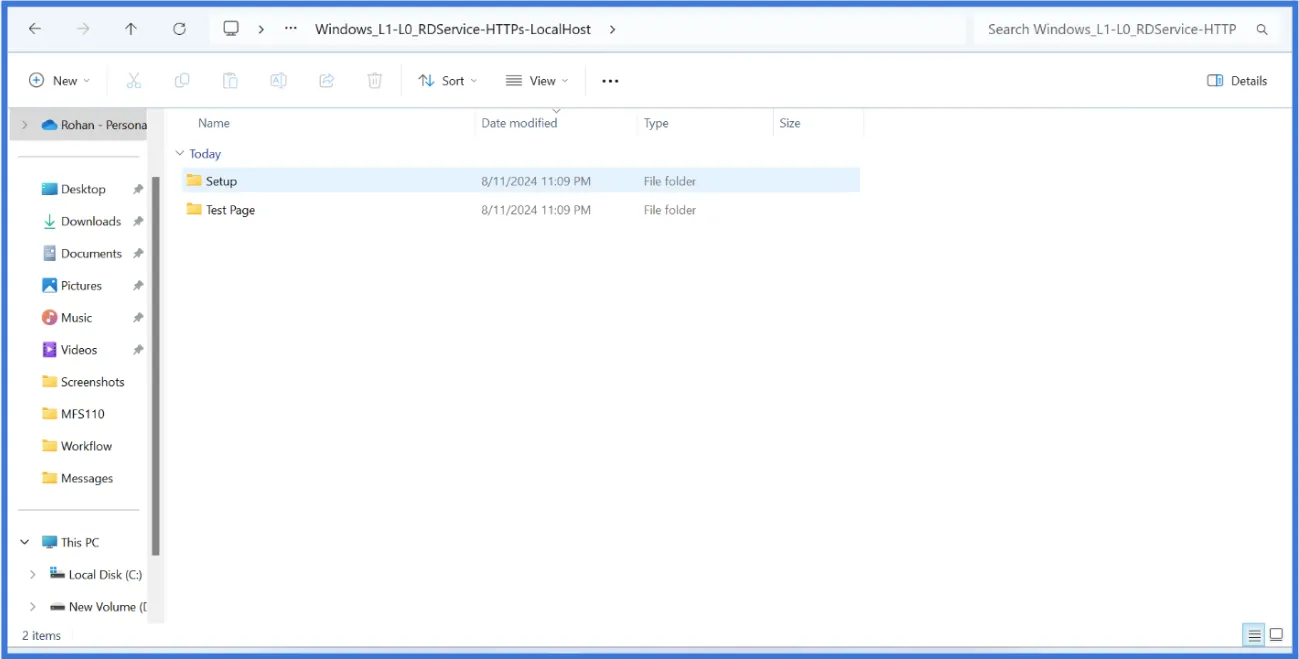Expand the Local Disk (C:) node
This screenshot has height=659, width=1299.
coord(33,574)
